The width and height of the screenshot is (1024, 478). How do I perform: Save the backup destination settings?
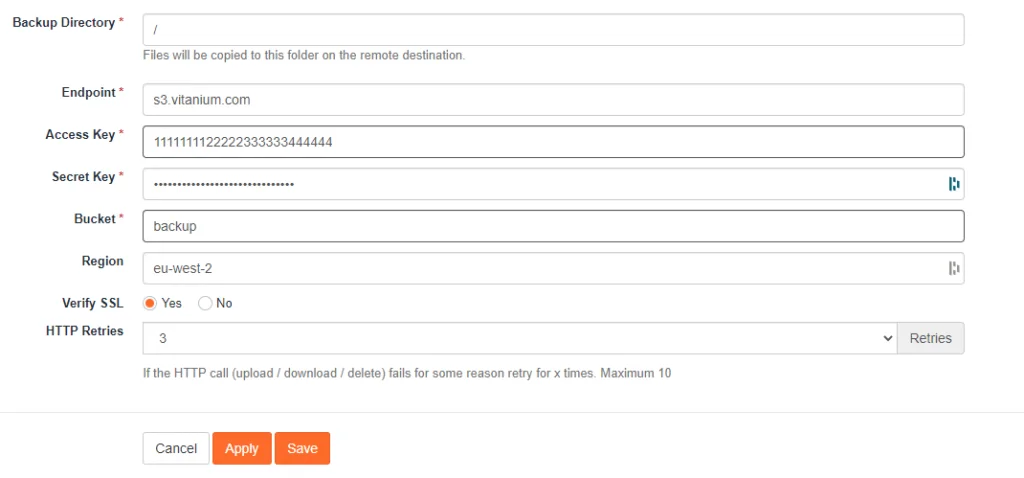pos(302,448)
